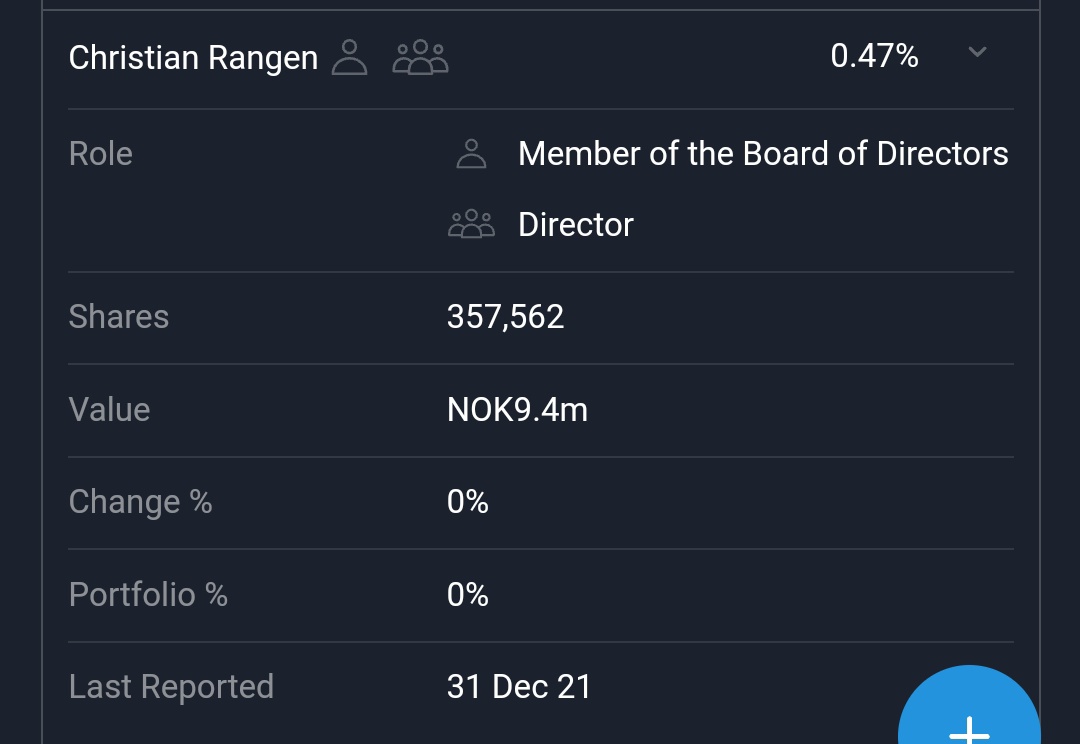This screenshot has width=1080, height=744.
Task: Click the Member of the Board of Directors text
Action: click(763, 154)
